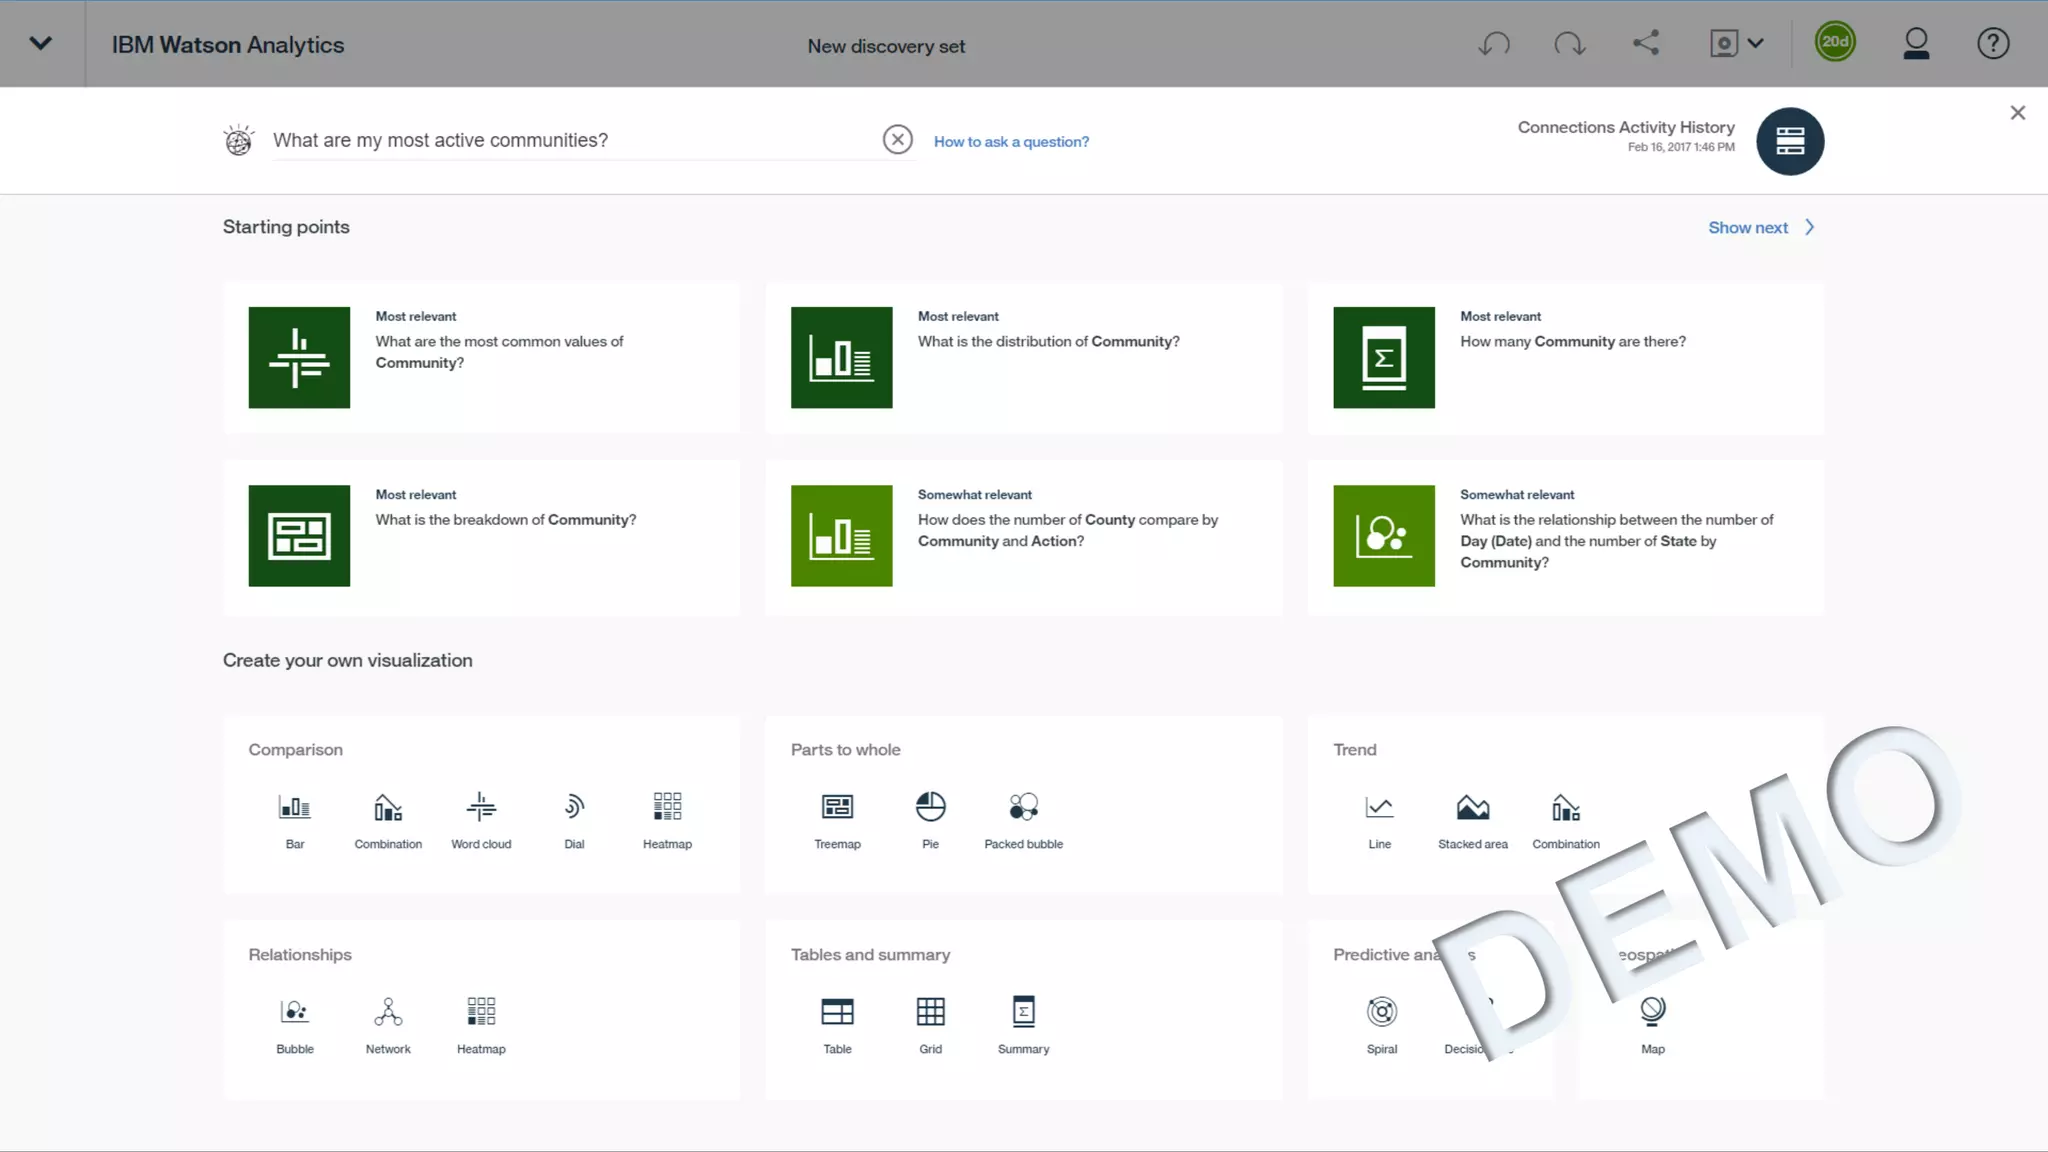This screenshot has height=1152, width=2048.
Task: Click the redo arrow icon
Action: (x=1569, y=44)
